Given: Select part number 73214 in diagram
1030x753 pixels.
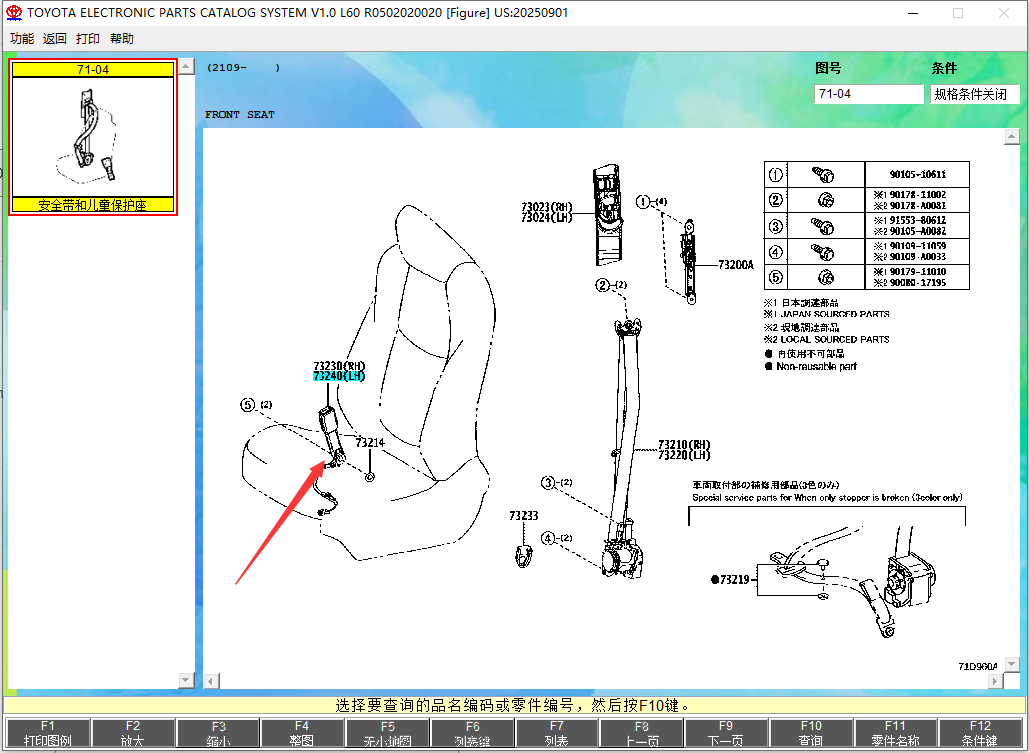Looking at the screenshot, I should click(x=370, y=443).
